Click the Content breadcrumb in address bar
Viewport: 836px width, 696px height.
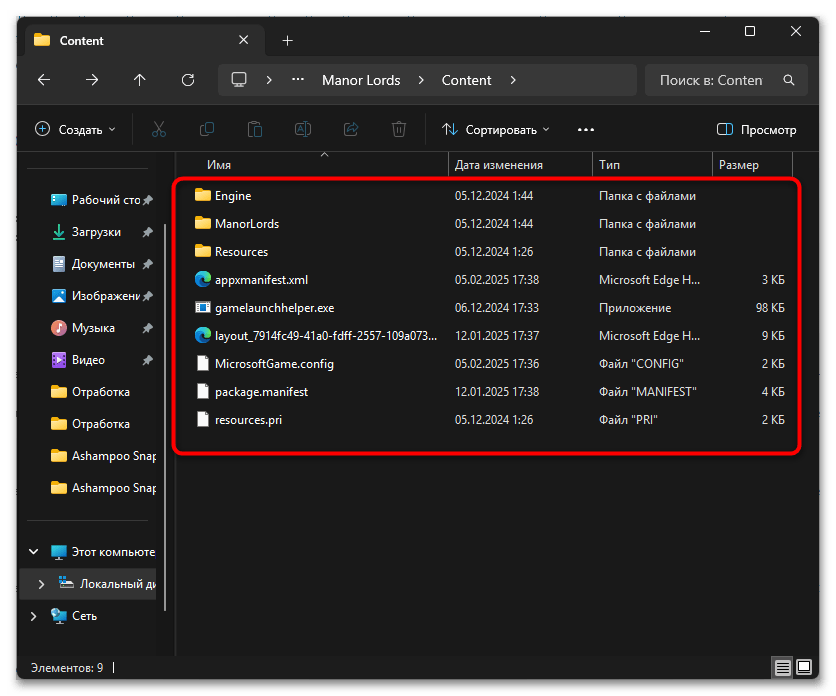point(466,80)
